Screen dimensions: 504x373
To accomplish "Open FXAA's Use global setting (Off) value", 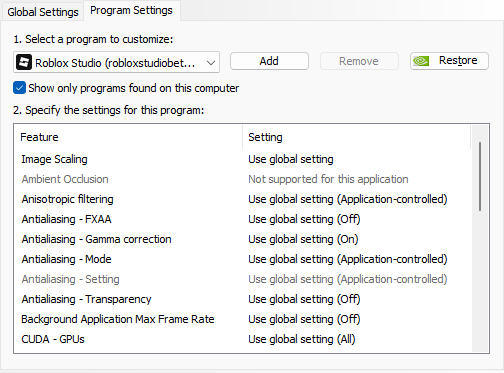I will click(304, 219).
